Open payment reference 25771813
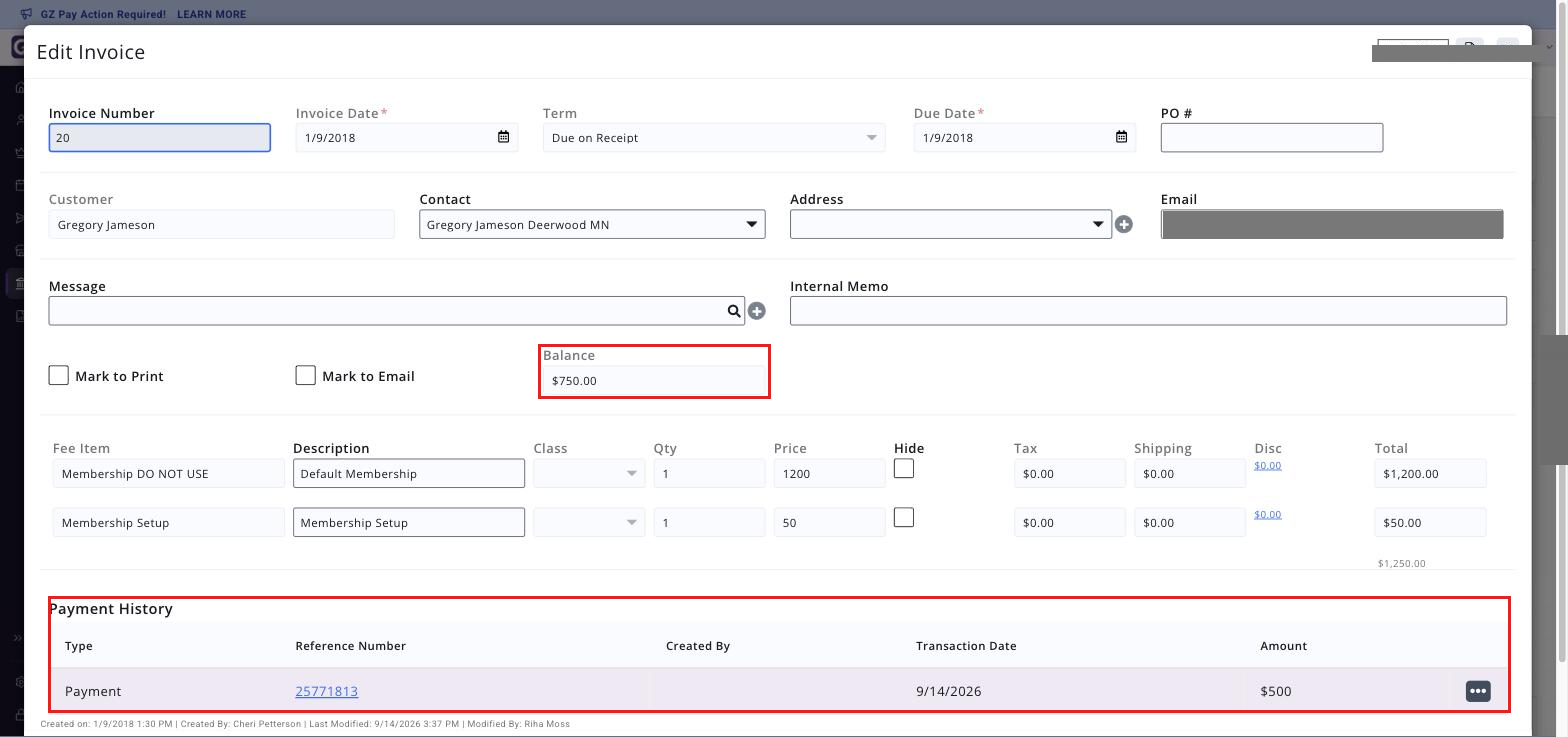 pos(326,691)
